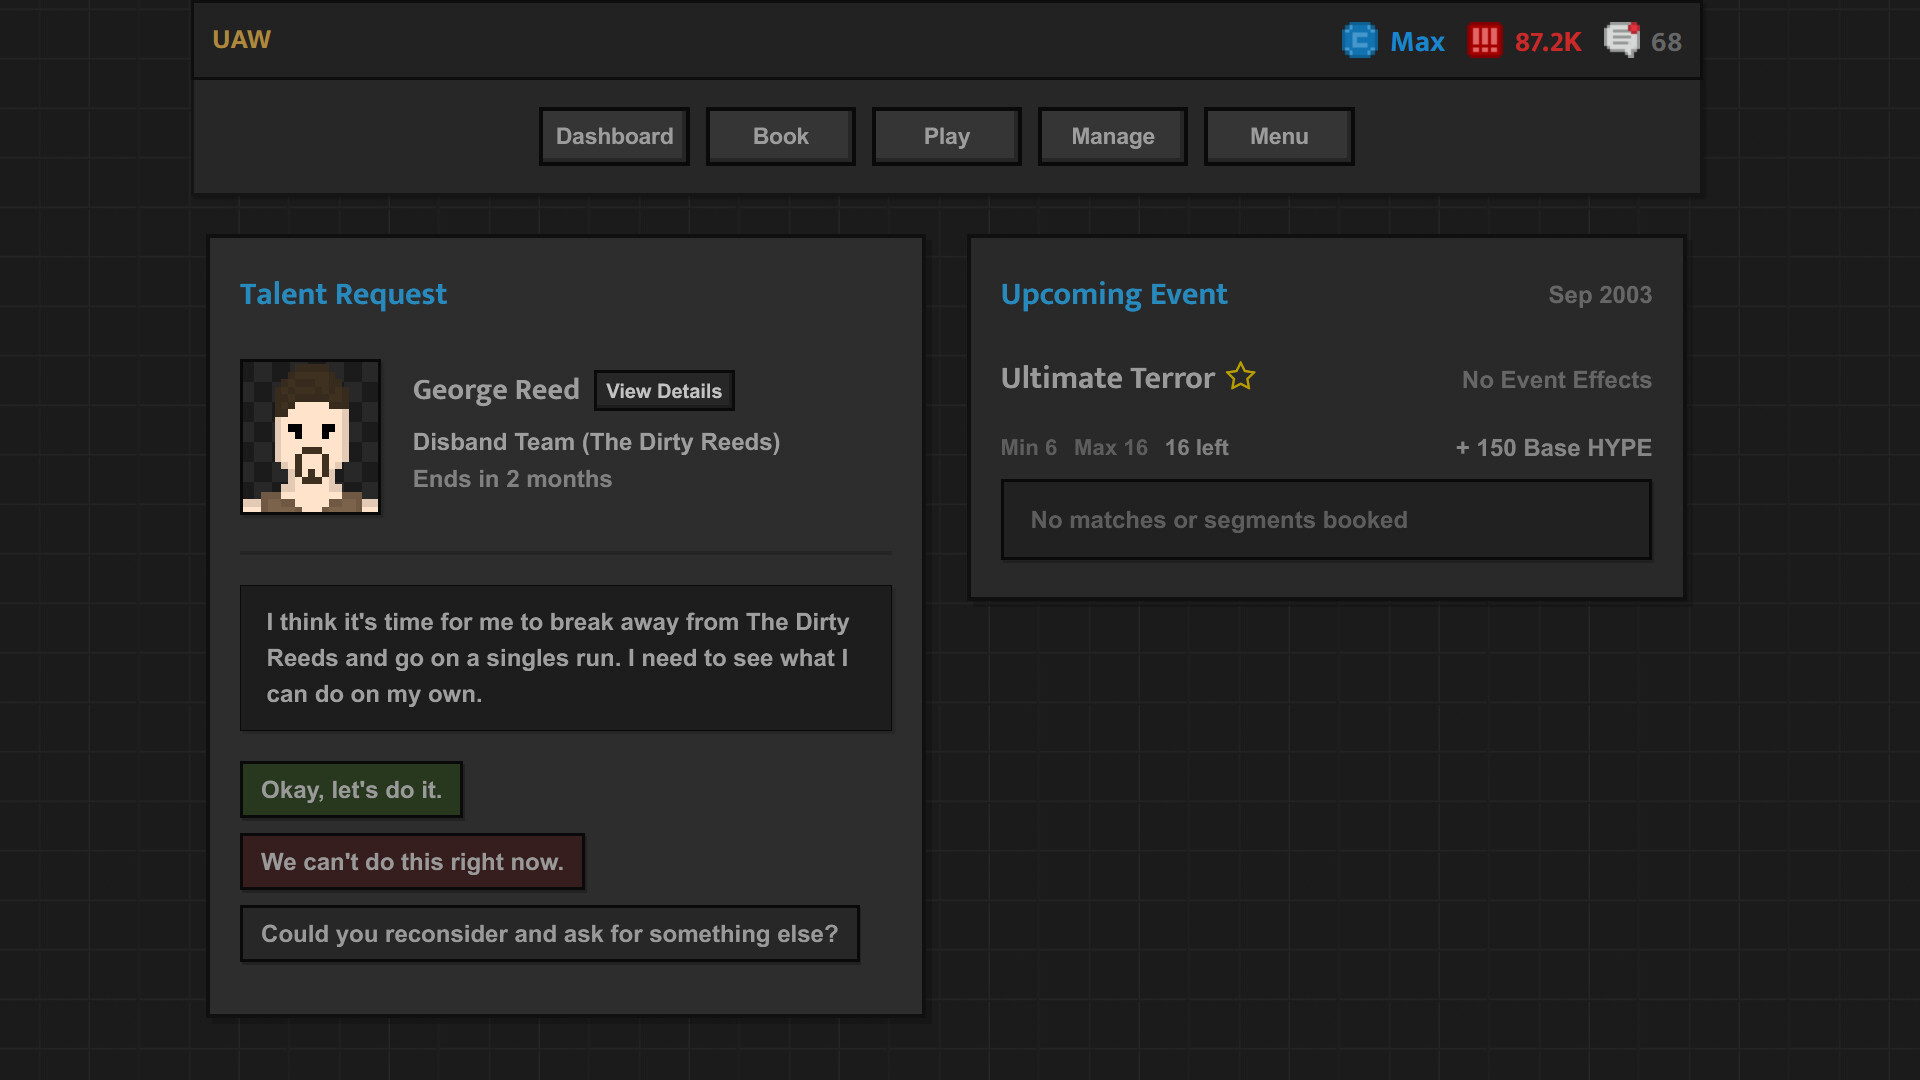The width and height of the screenshot is (1920, 1080).
Task: Click the "No matches or segments booked" box
Action: tap(1325, 520)
